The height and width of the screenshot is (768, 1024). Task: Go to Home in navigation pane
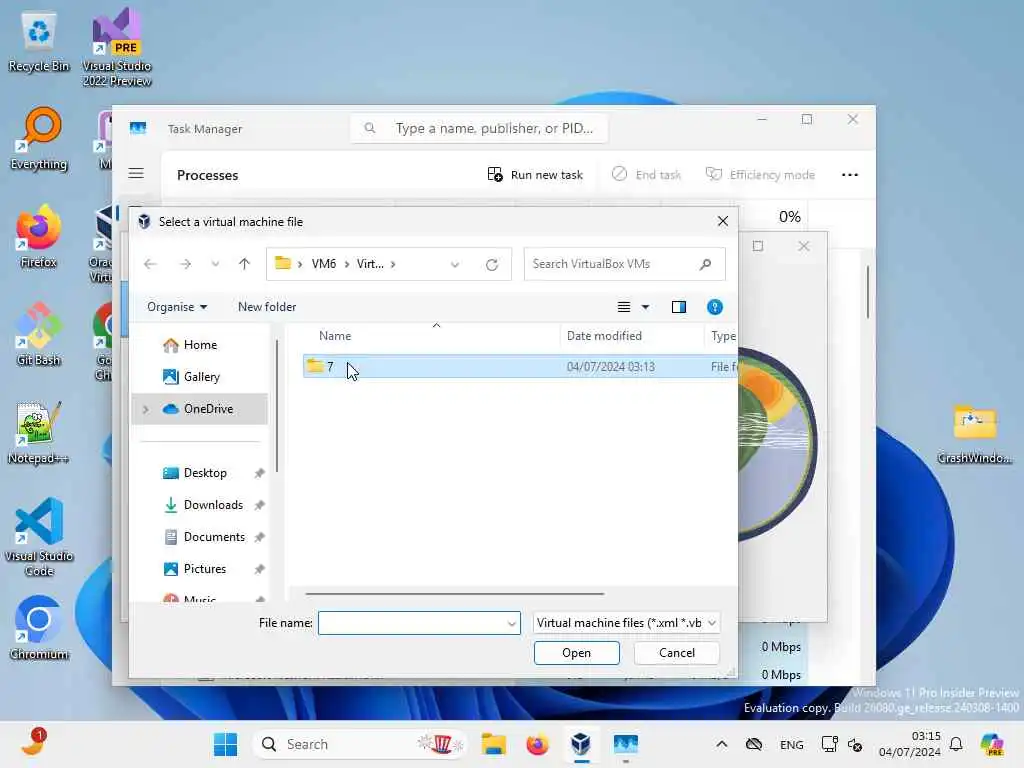coord(200,345)
